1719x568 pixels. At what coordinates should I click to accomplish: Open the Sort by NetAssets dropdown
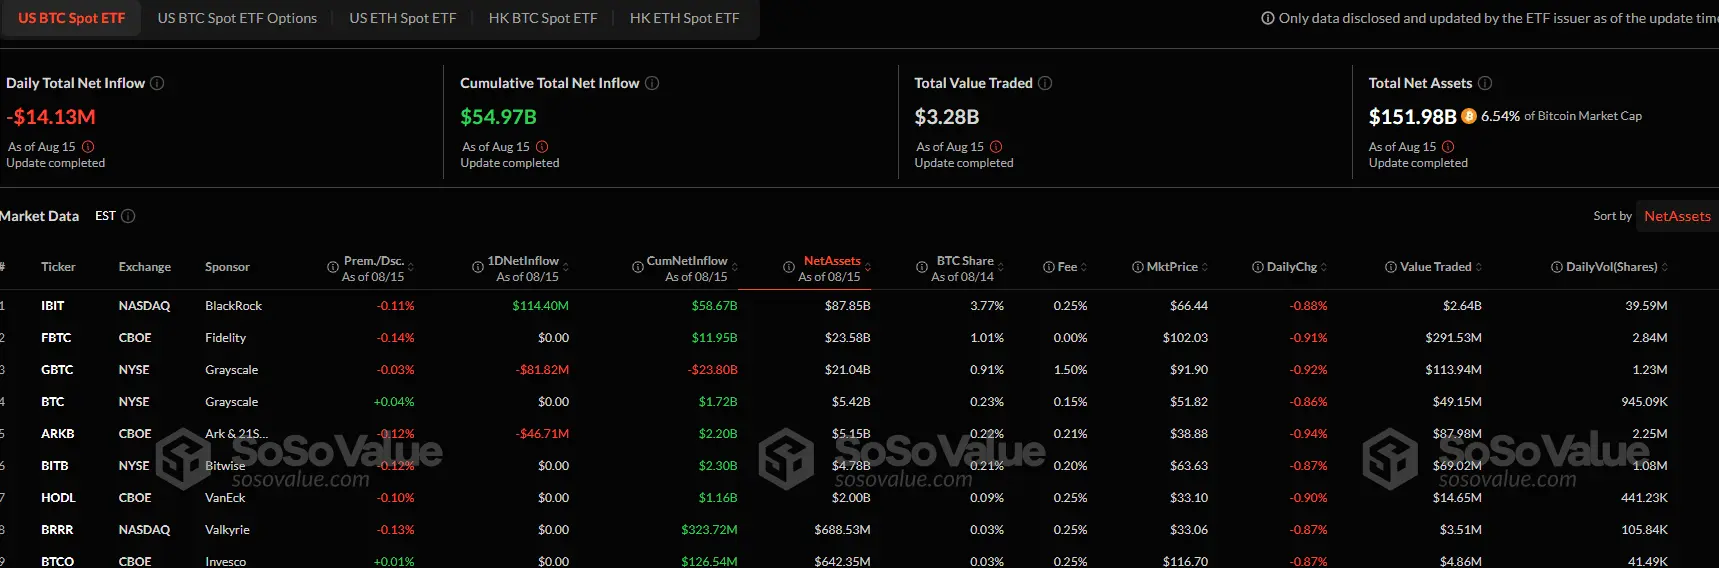pos(1677,216)
